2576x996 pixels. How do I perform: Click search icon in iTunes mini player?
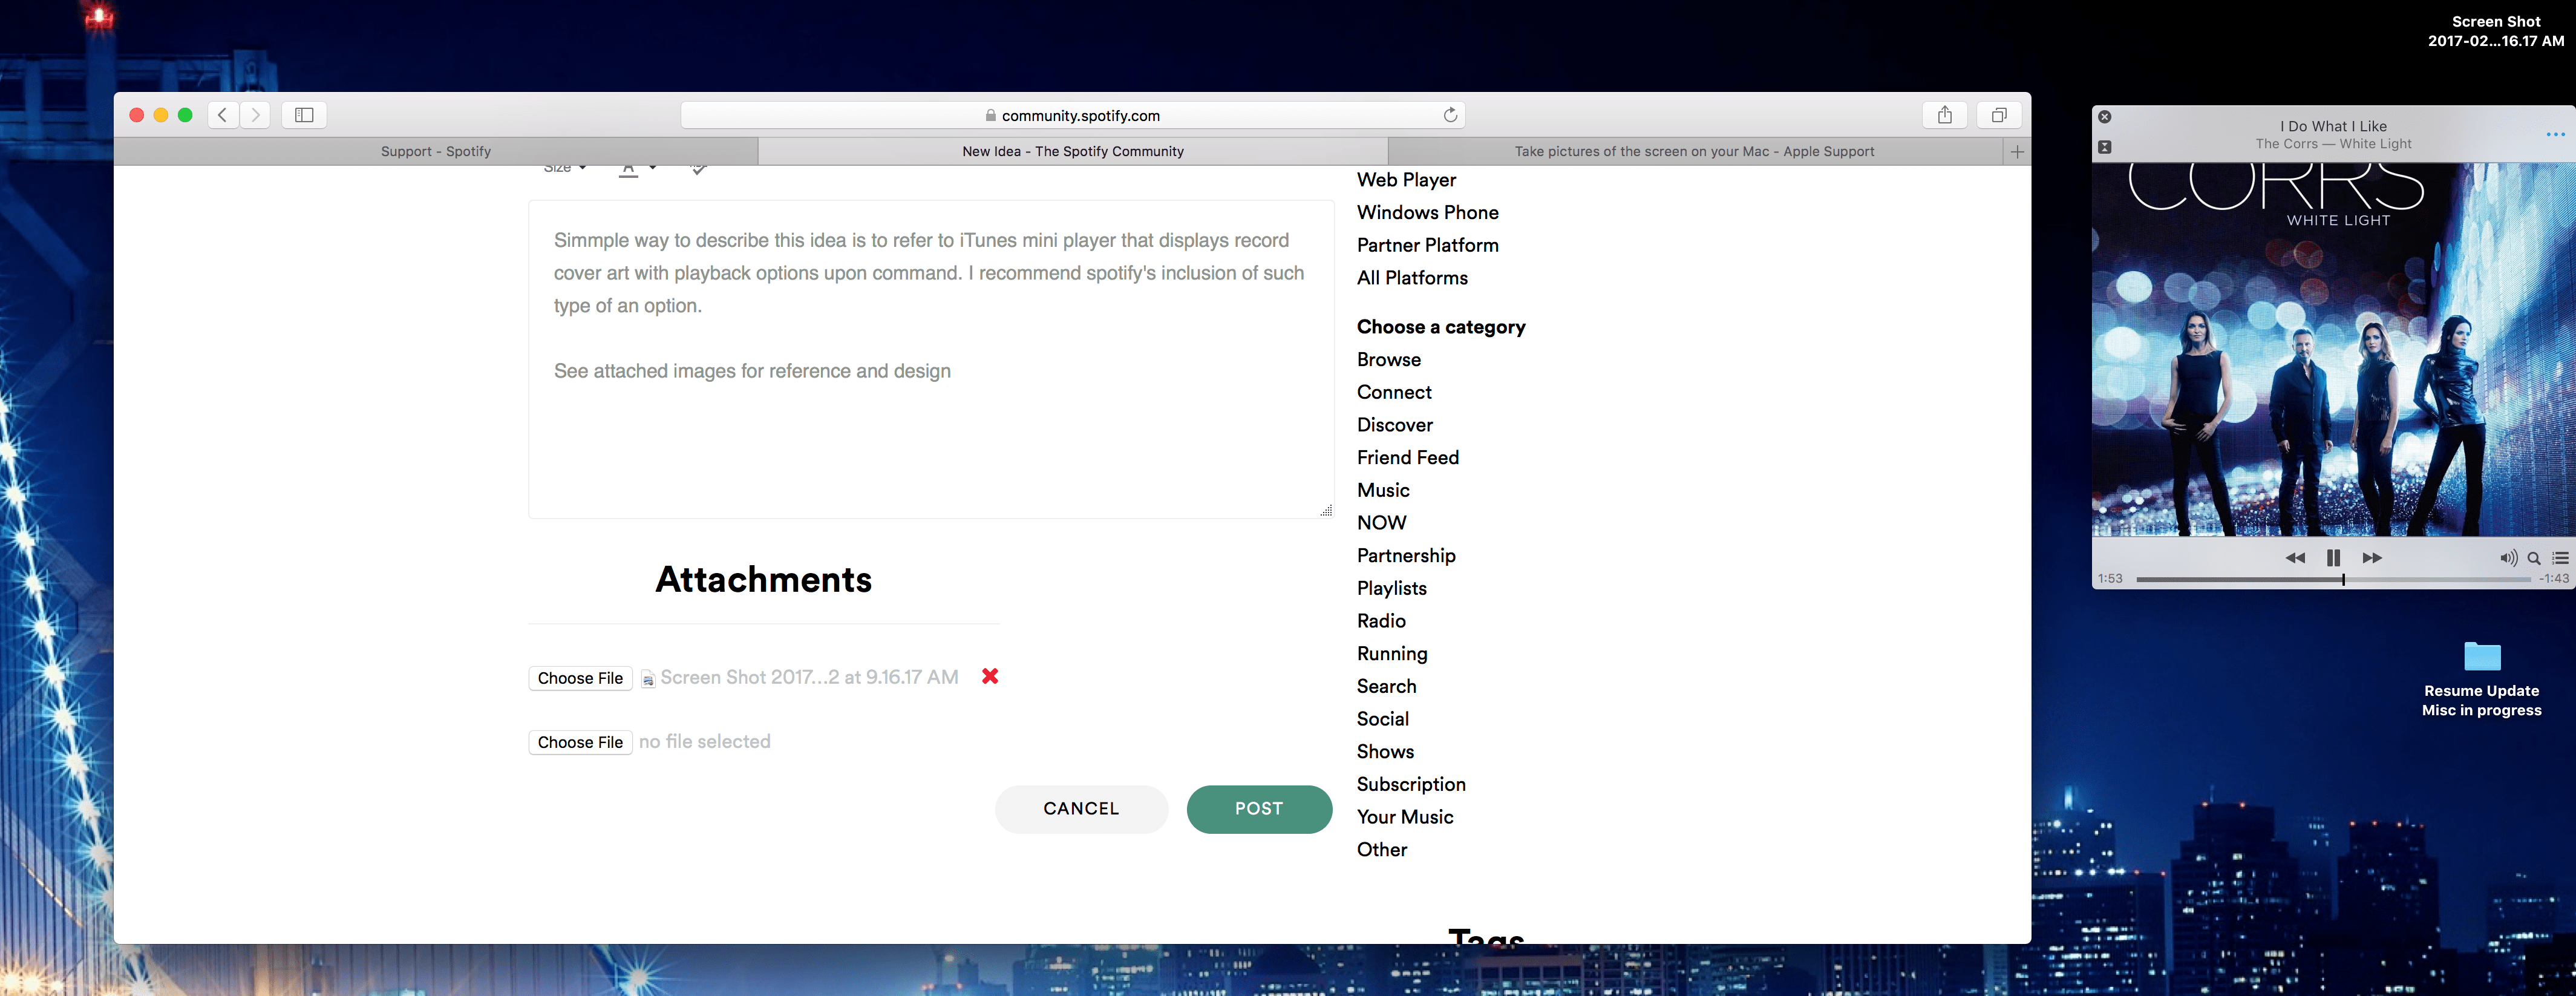click(2534, 558)
